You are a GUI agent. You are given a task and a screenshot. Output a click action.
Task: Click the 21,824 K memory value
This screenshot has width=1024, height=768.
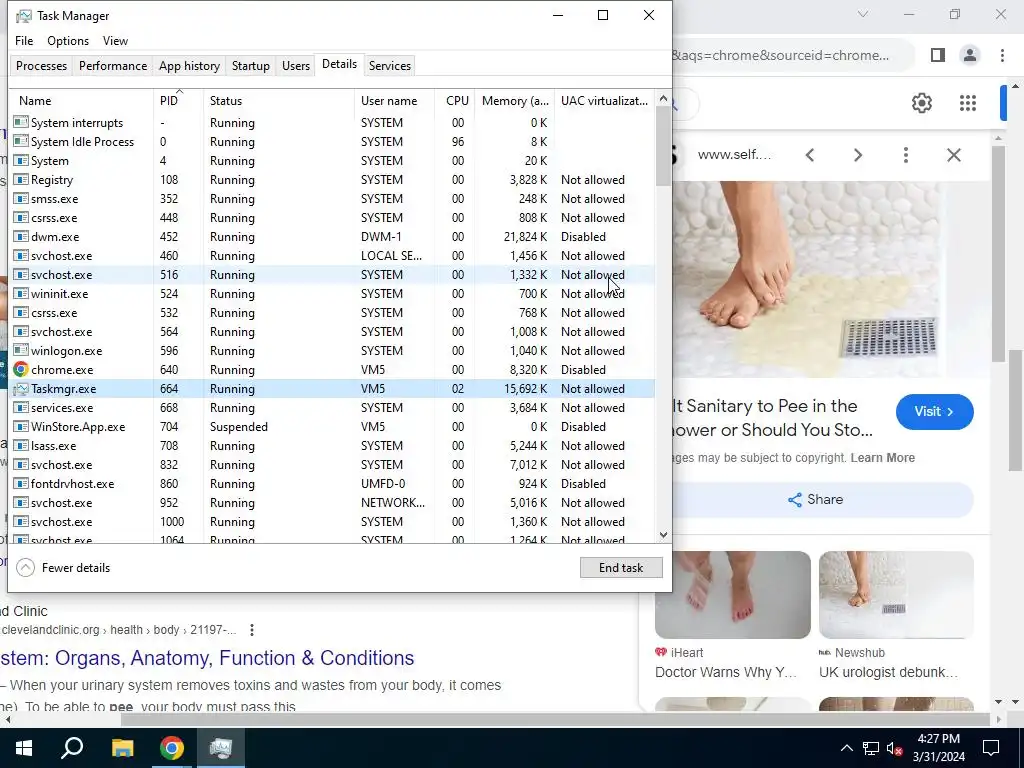[x=525, y=236]
